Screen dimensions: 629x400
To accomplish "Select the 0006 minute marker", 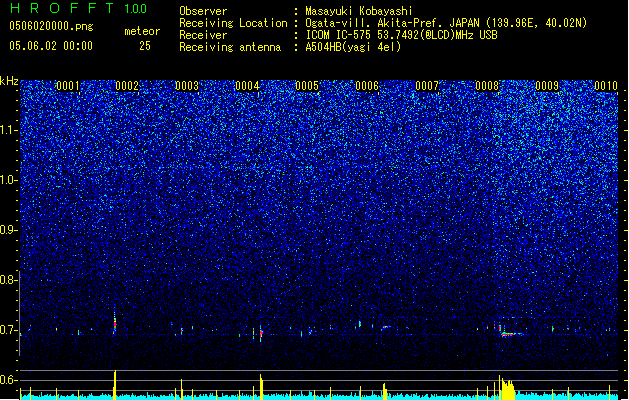I will tap(367, 86).
